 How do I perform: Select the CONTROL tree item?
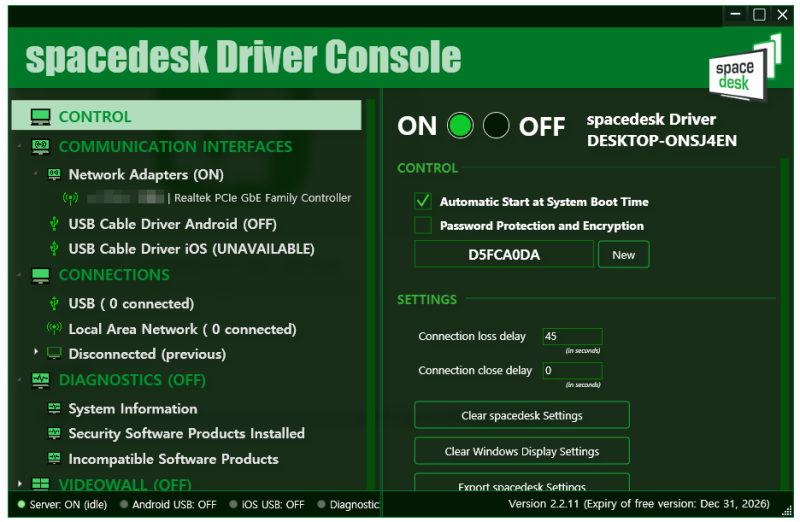coord(186,115)
